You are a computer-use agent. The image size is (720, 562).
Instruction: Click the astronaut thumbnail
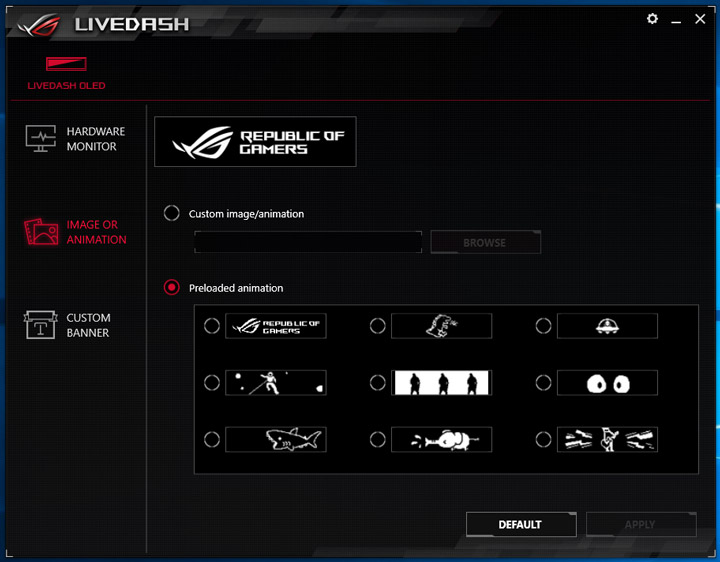(x=276, y=382)
